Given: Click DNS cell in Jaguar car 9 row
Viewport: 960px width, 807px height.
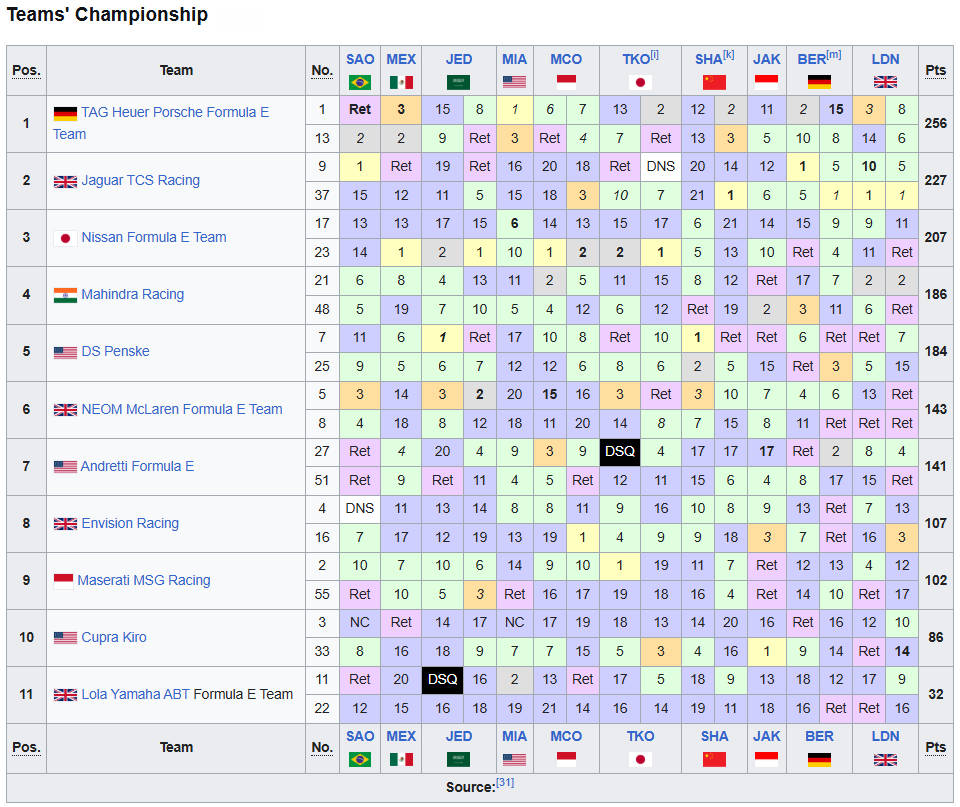Looking at the screenshot, I should click(x=661, y=167).
